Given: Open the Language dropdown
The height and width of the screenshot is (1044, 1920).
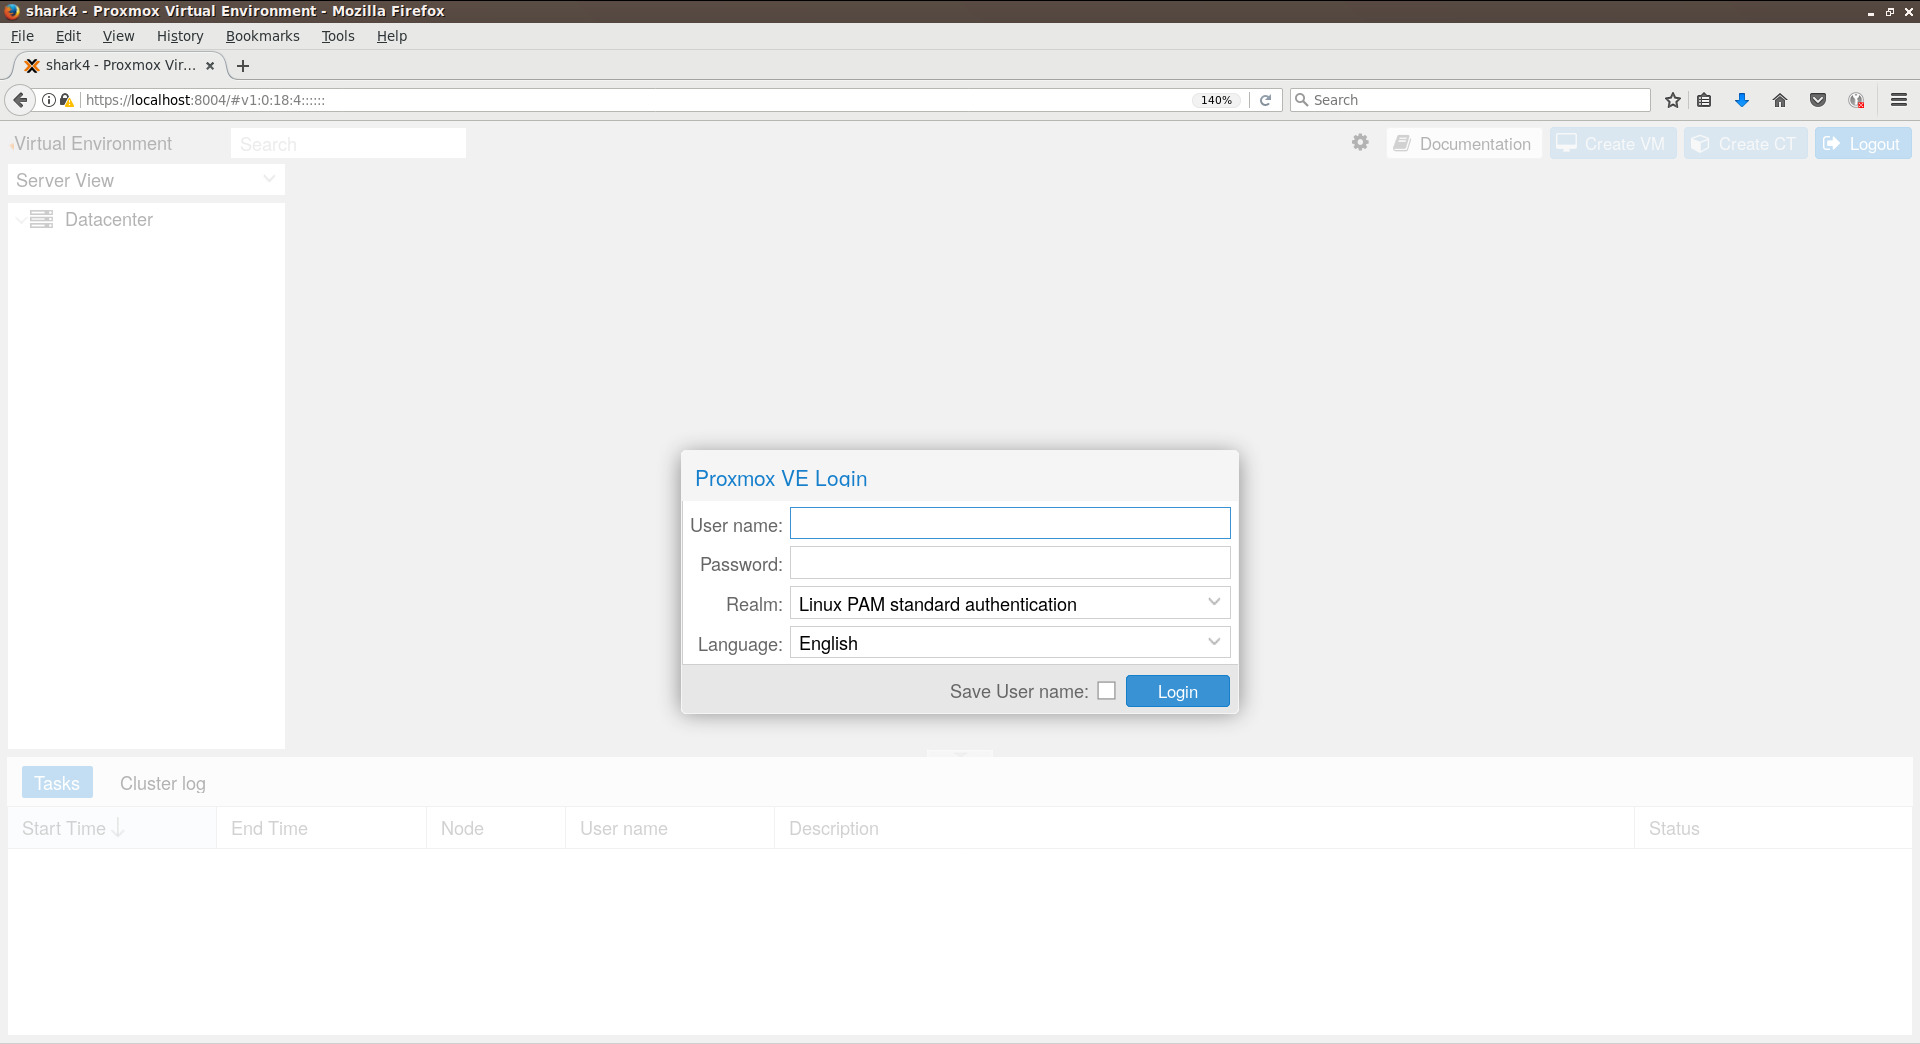Looking at the screenshot, I should [x=1213, y=643].
